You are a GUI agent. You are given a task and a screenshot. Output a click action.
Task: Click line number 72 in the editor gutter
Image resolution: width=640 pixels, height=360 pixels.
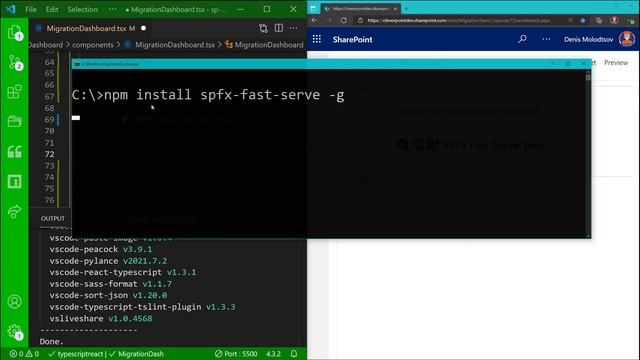[x=49, y=154]
